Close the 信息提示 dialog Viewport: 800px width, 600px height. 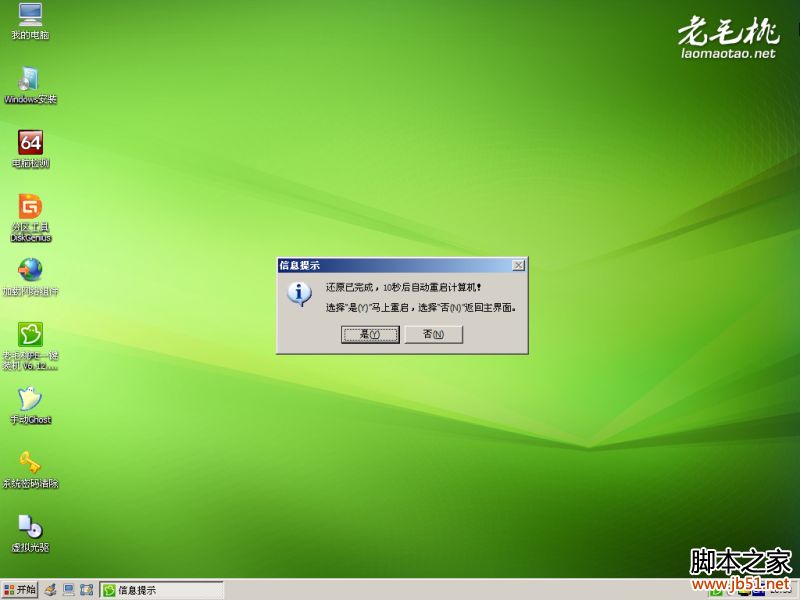point(518,265)
